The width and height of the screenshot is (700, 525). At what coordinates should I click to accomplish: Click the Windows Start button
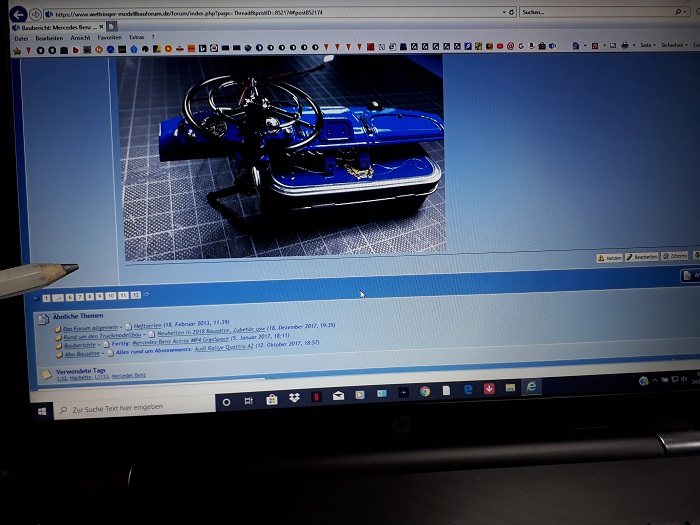[x=43, y=410]
